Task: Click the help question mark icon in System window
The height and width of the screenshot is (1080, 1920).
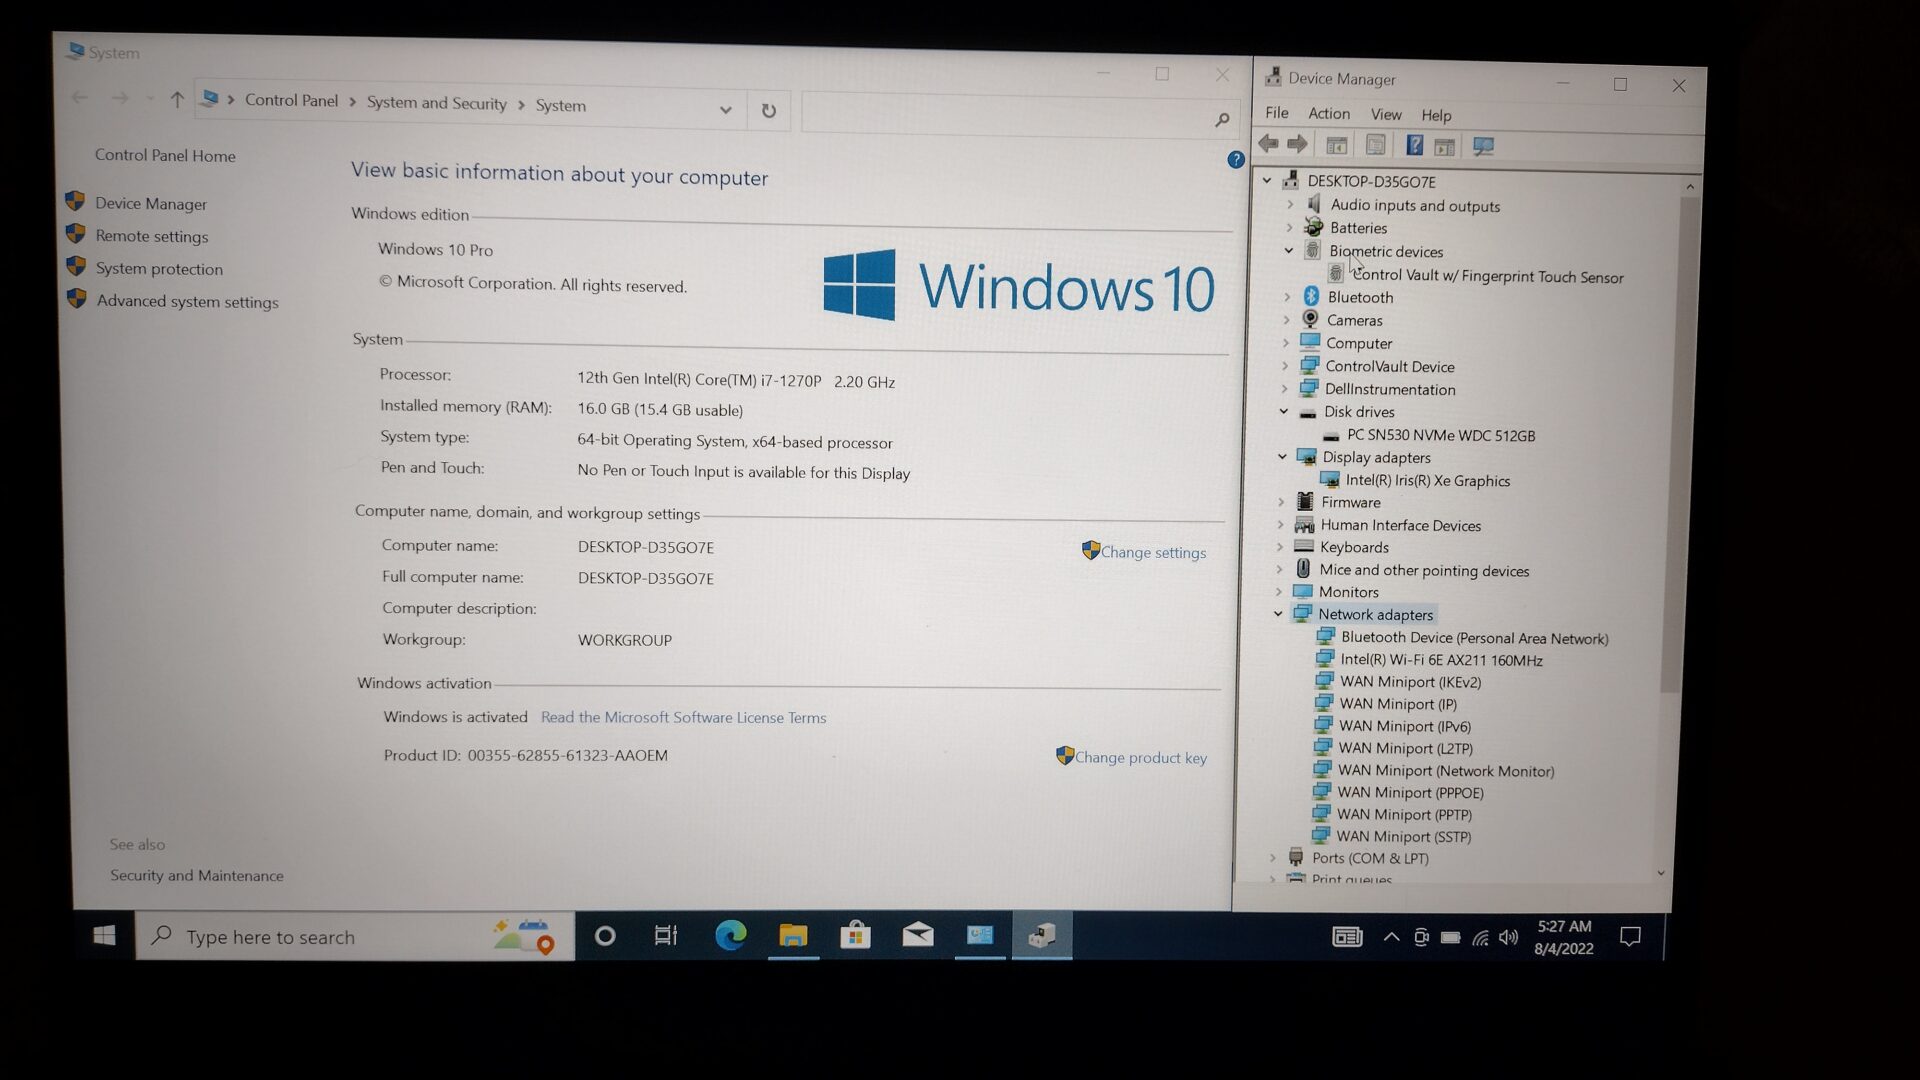Action: [x=1236, y=159]
